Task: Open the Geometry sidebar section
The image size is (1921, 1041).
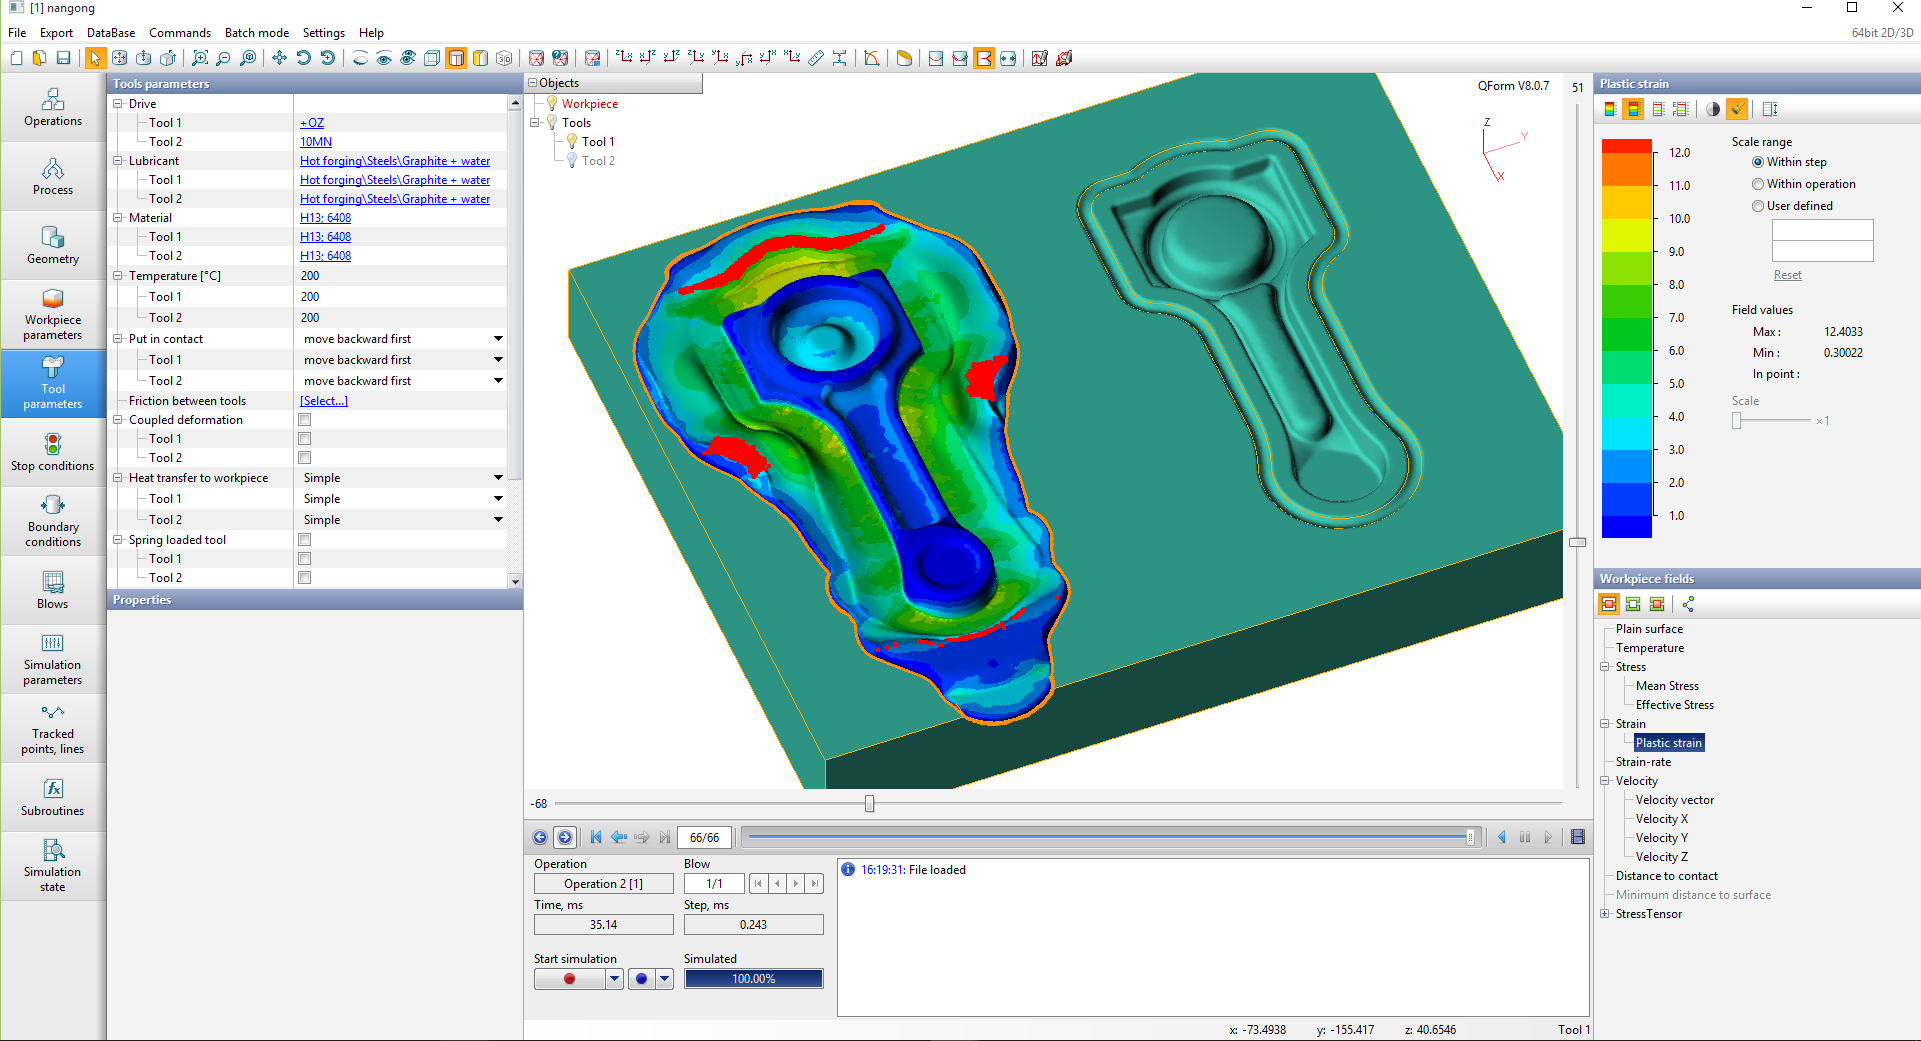Action: (53, 245)
